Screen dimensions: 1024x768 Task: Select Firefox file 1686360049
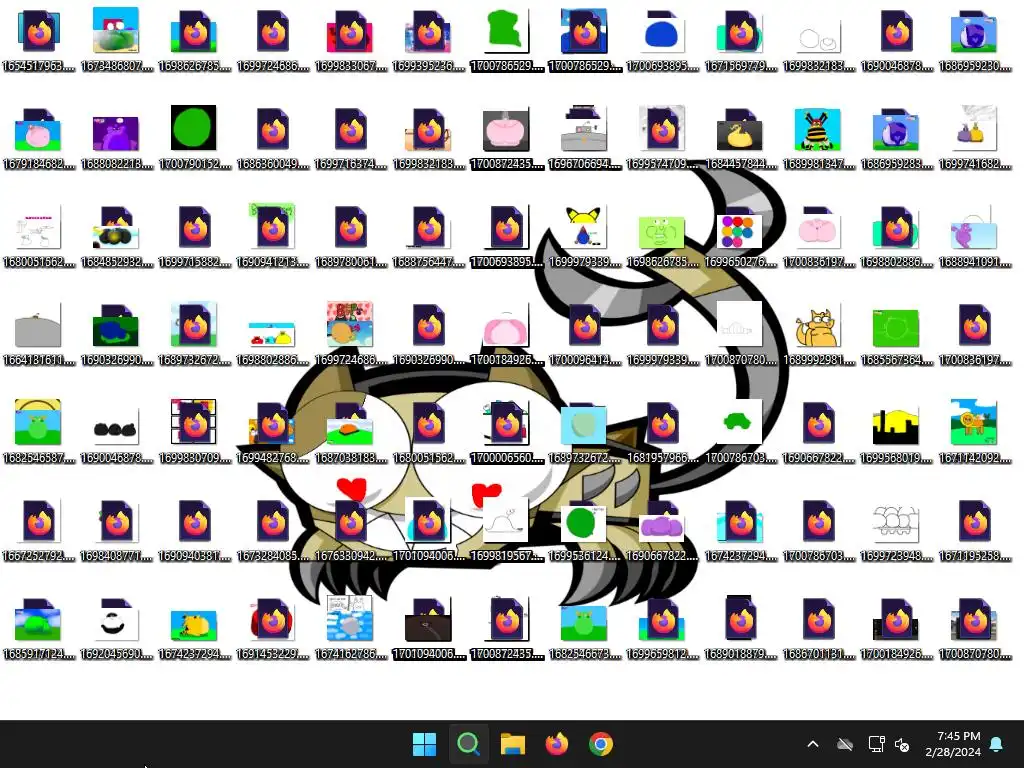(272, 137)
